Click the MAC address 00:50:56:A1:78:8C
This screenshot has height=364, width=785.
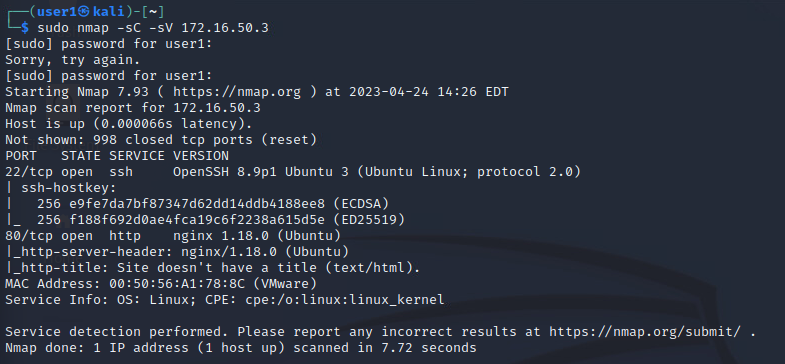click(x=177, y=284)
